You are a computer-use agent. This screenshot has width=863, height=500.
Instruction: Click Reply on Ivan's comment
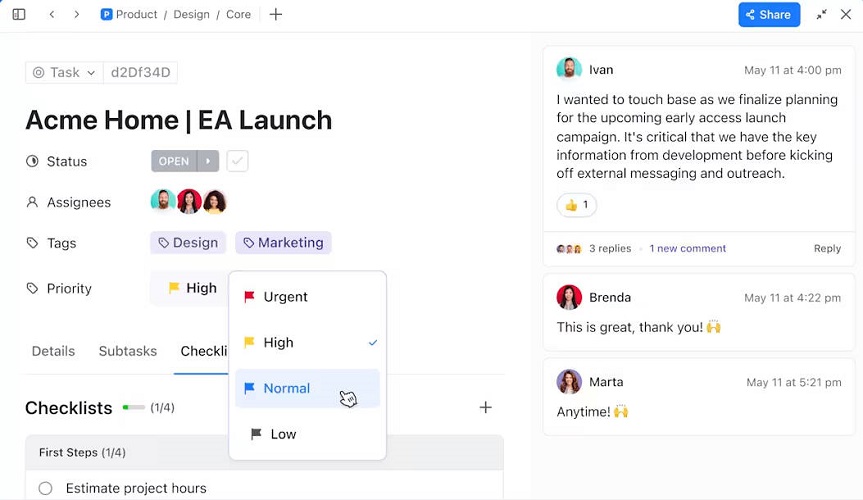tap(827, 248)
